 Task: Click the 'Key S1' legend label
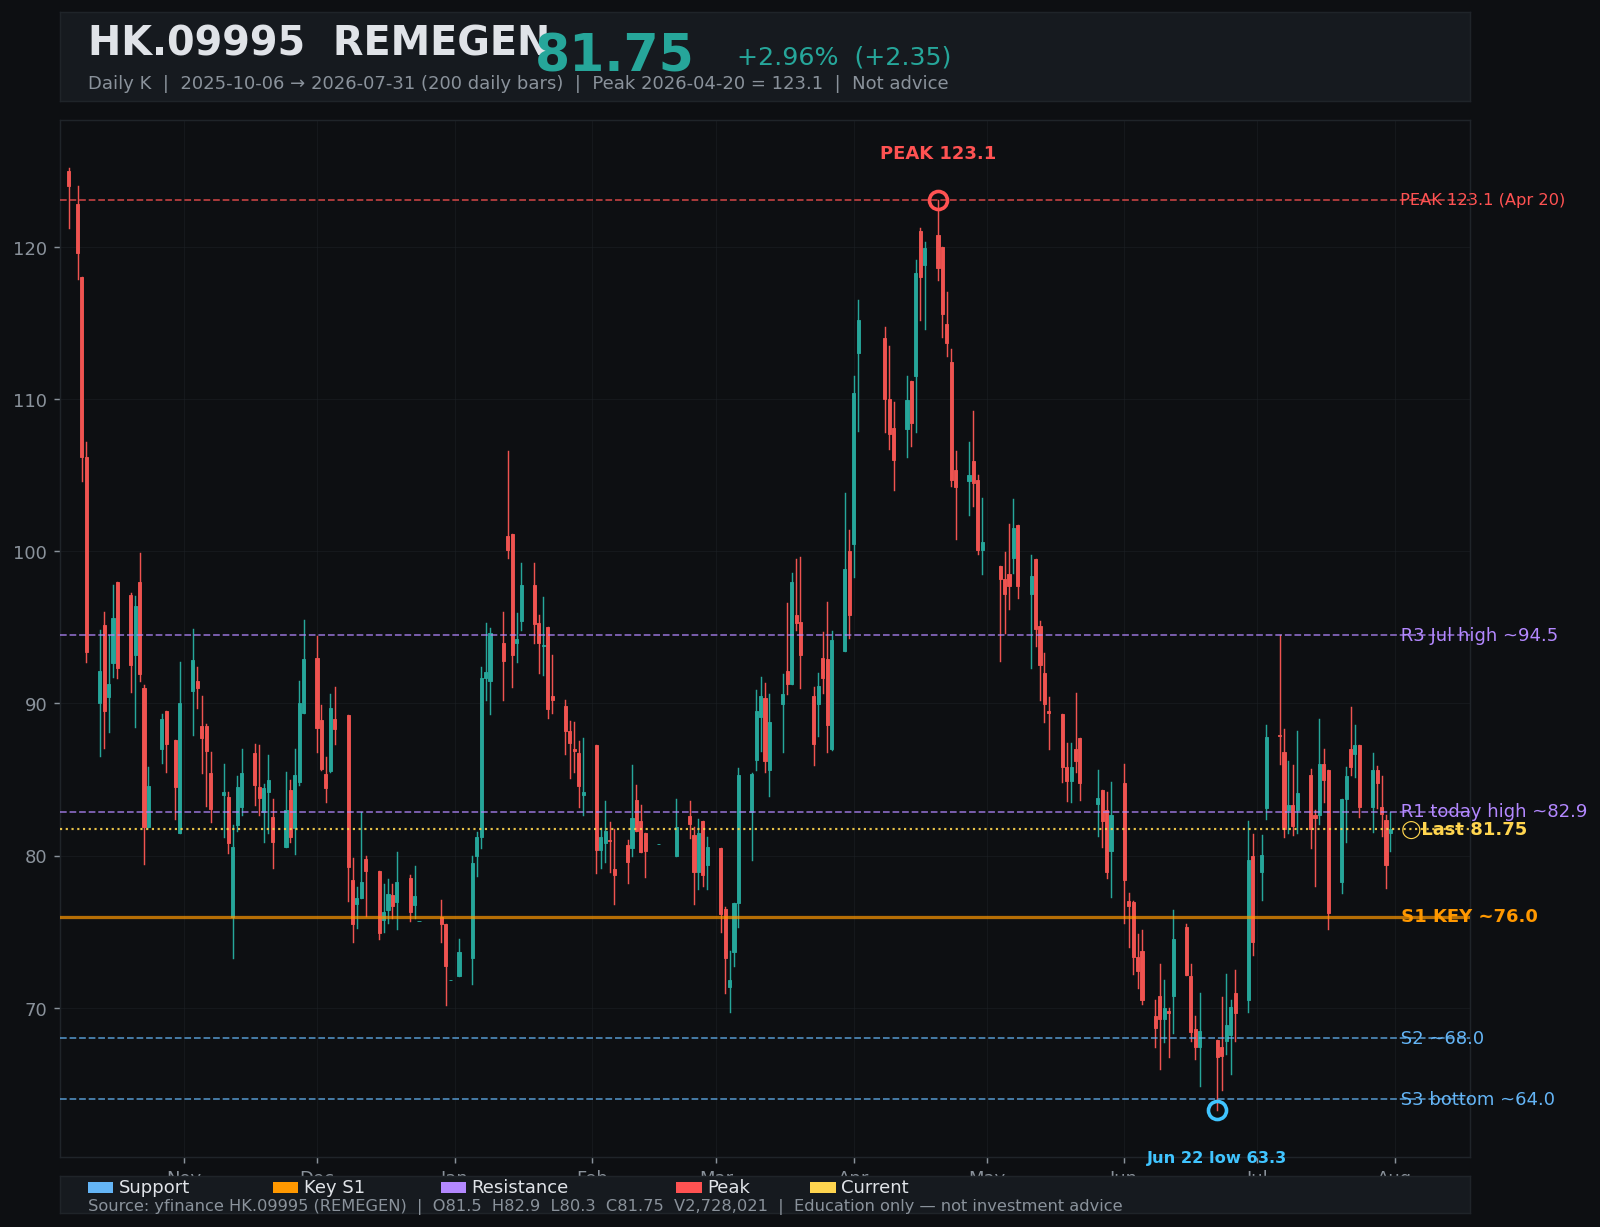(334, 1187)
